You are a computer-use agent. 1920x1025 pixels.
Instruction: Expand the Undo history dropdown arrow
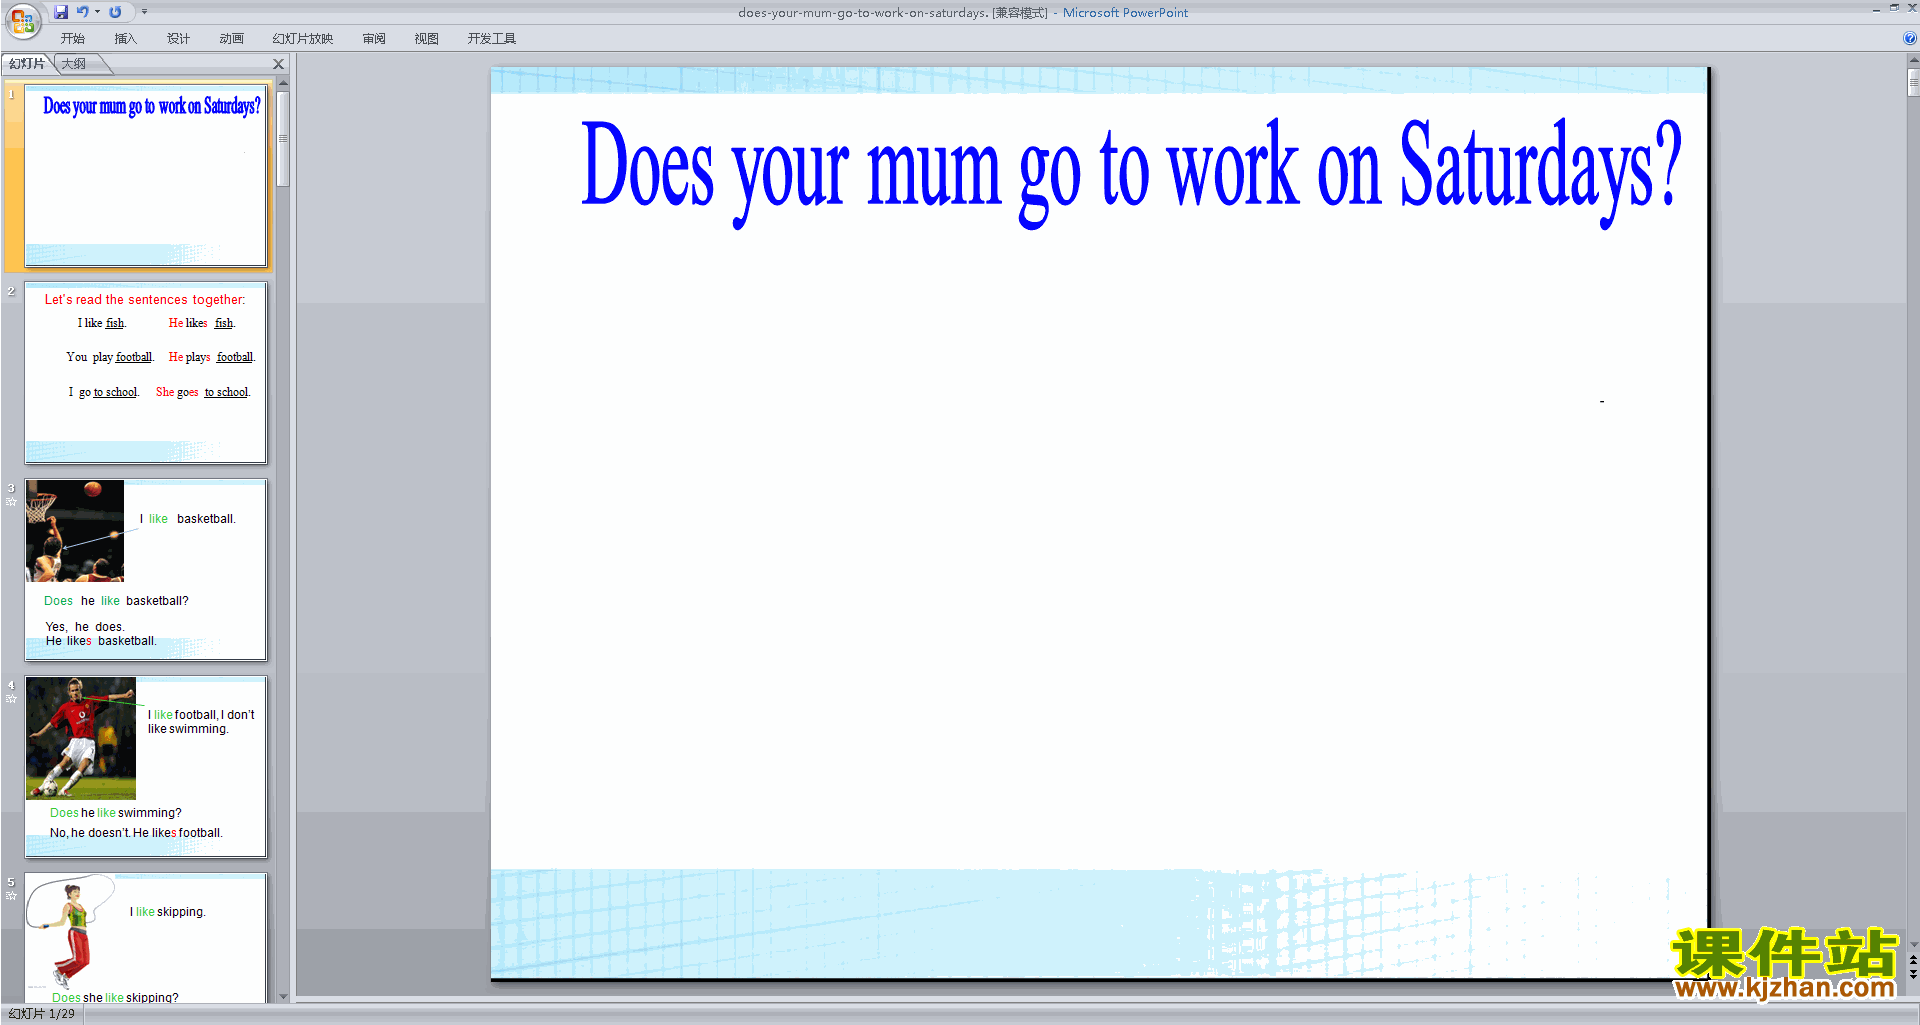97,12
